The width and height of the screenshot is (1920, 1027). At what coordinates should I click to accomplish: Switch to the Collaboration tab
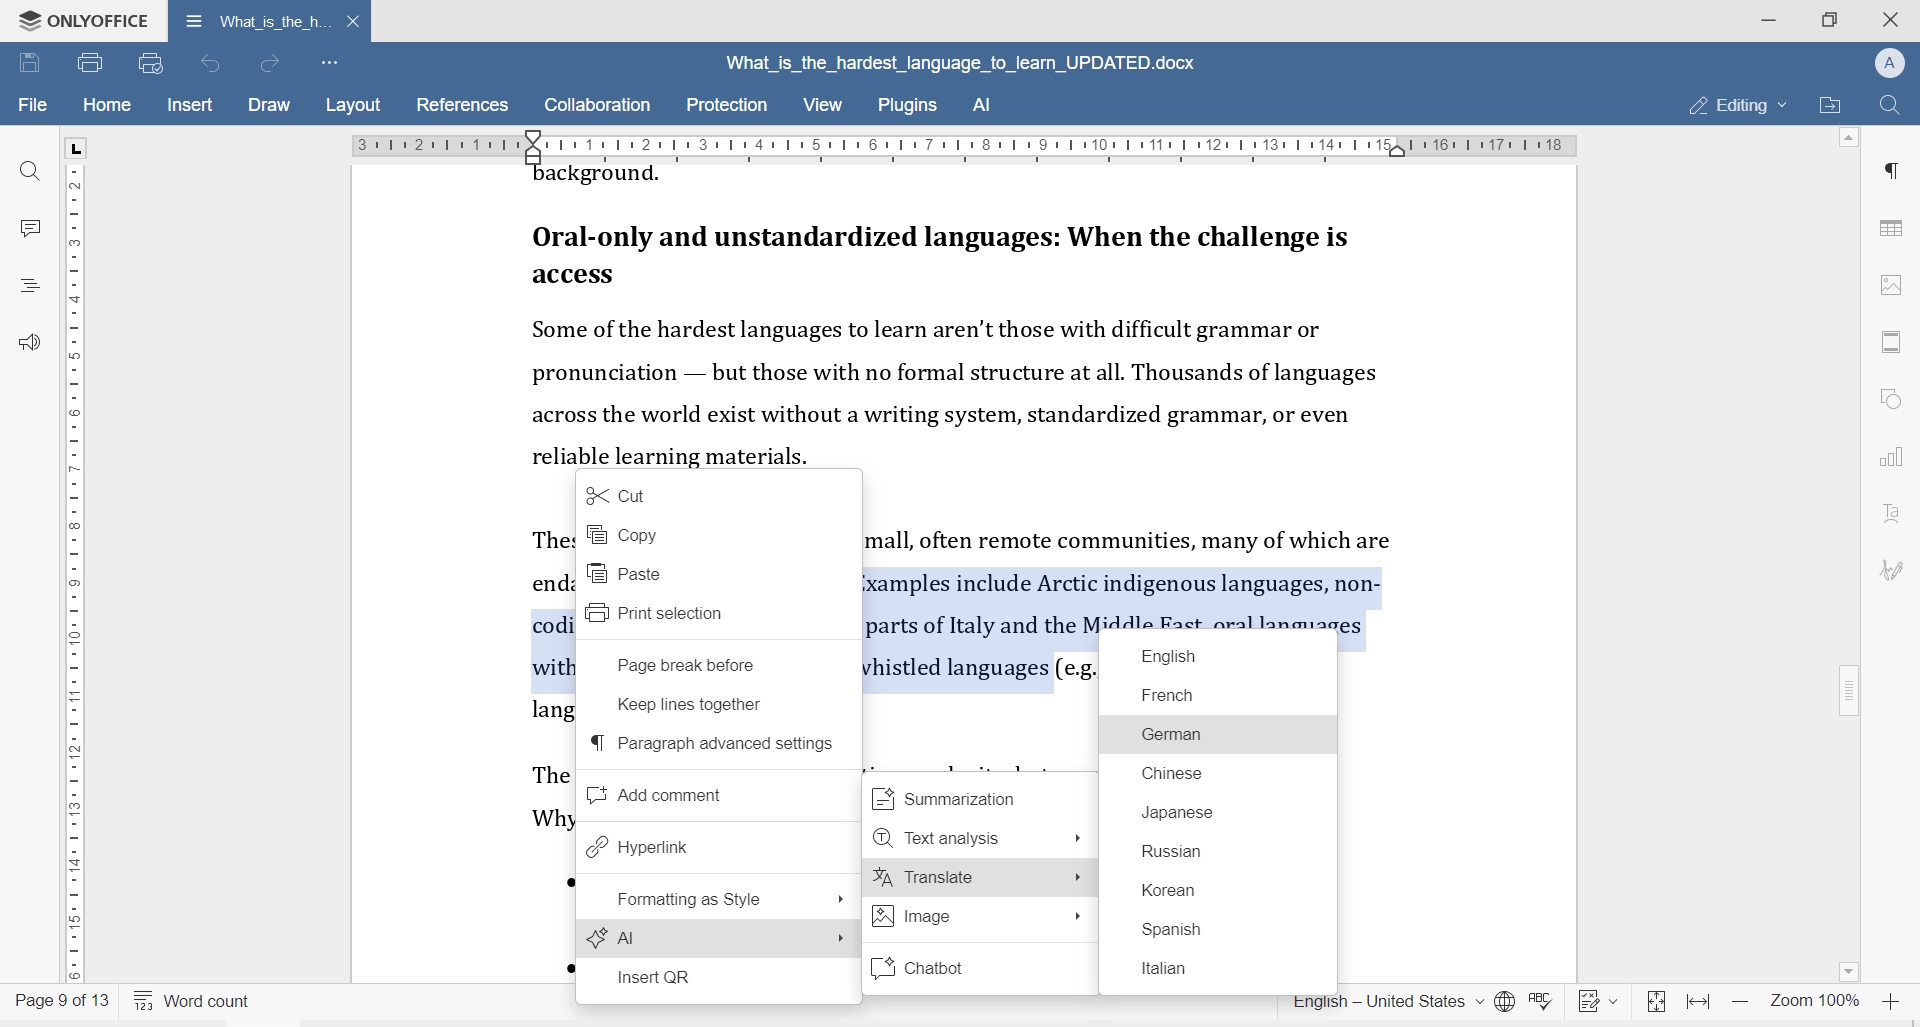[x=597, y=105]
